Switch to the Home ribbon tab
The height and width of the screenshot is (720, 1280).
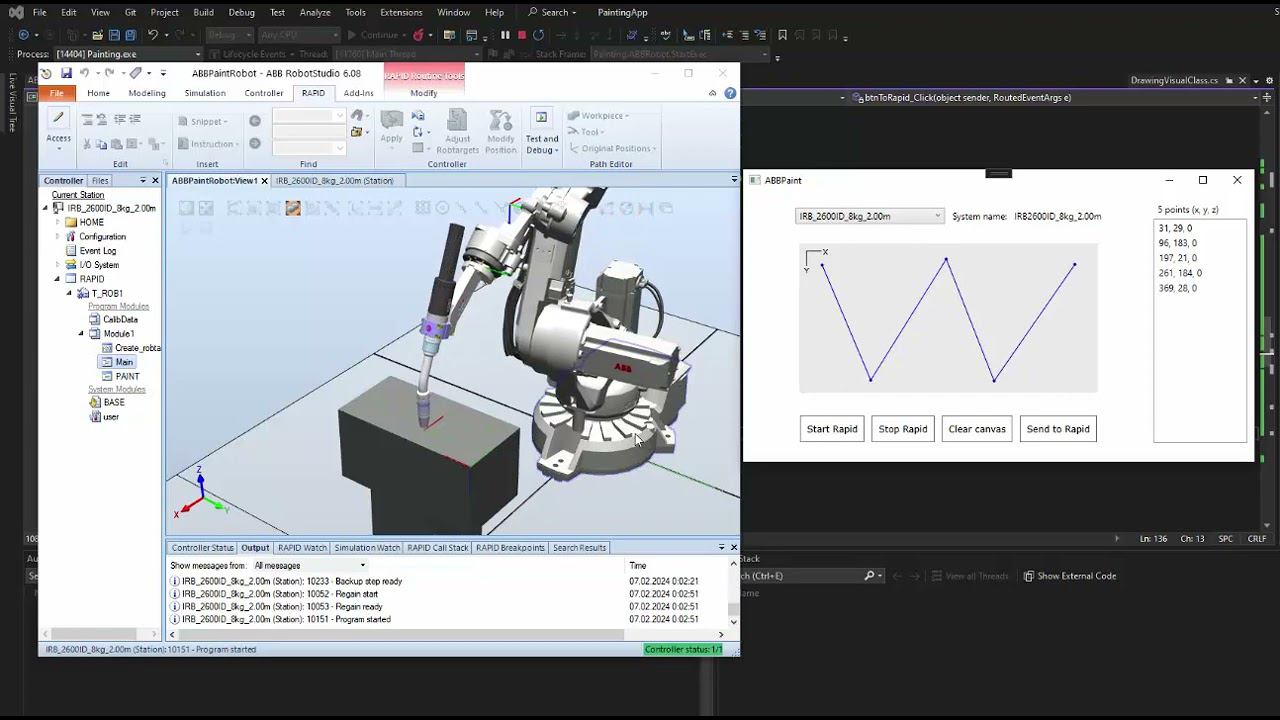pyautogui.click(x=98, y=93)
